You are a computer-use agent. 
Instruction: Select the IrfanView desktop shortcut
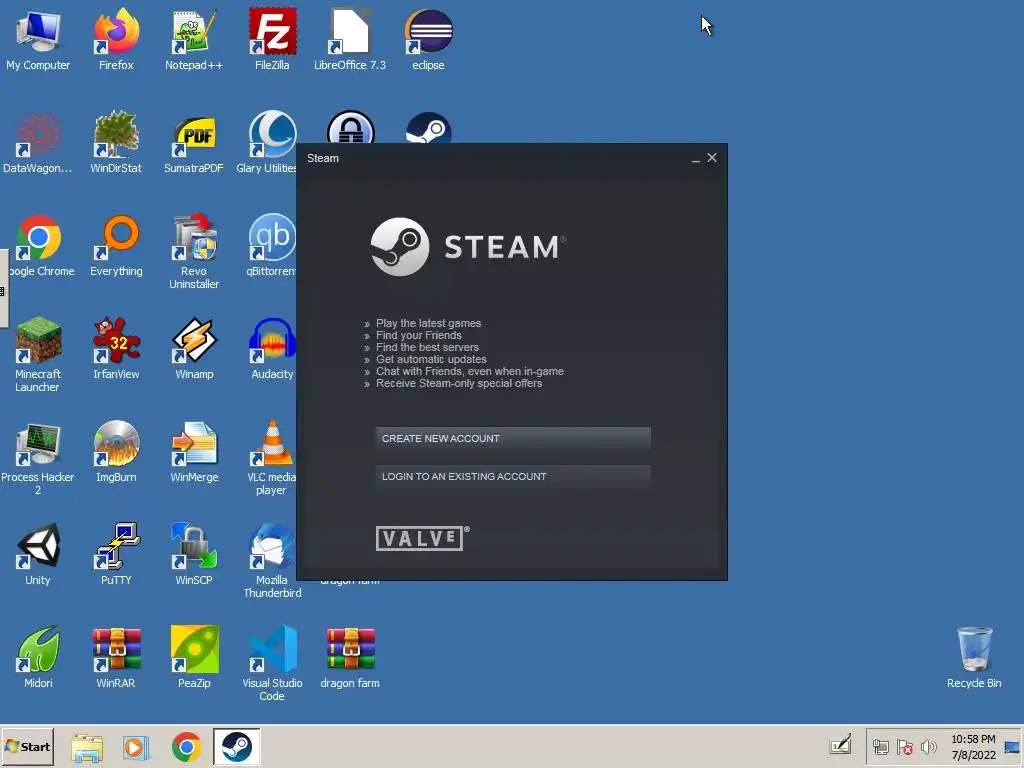coord(116,349)
